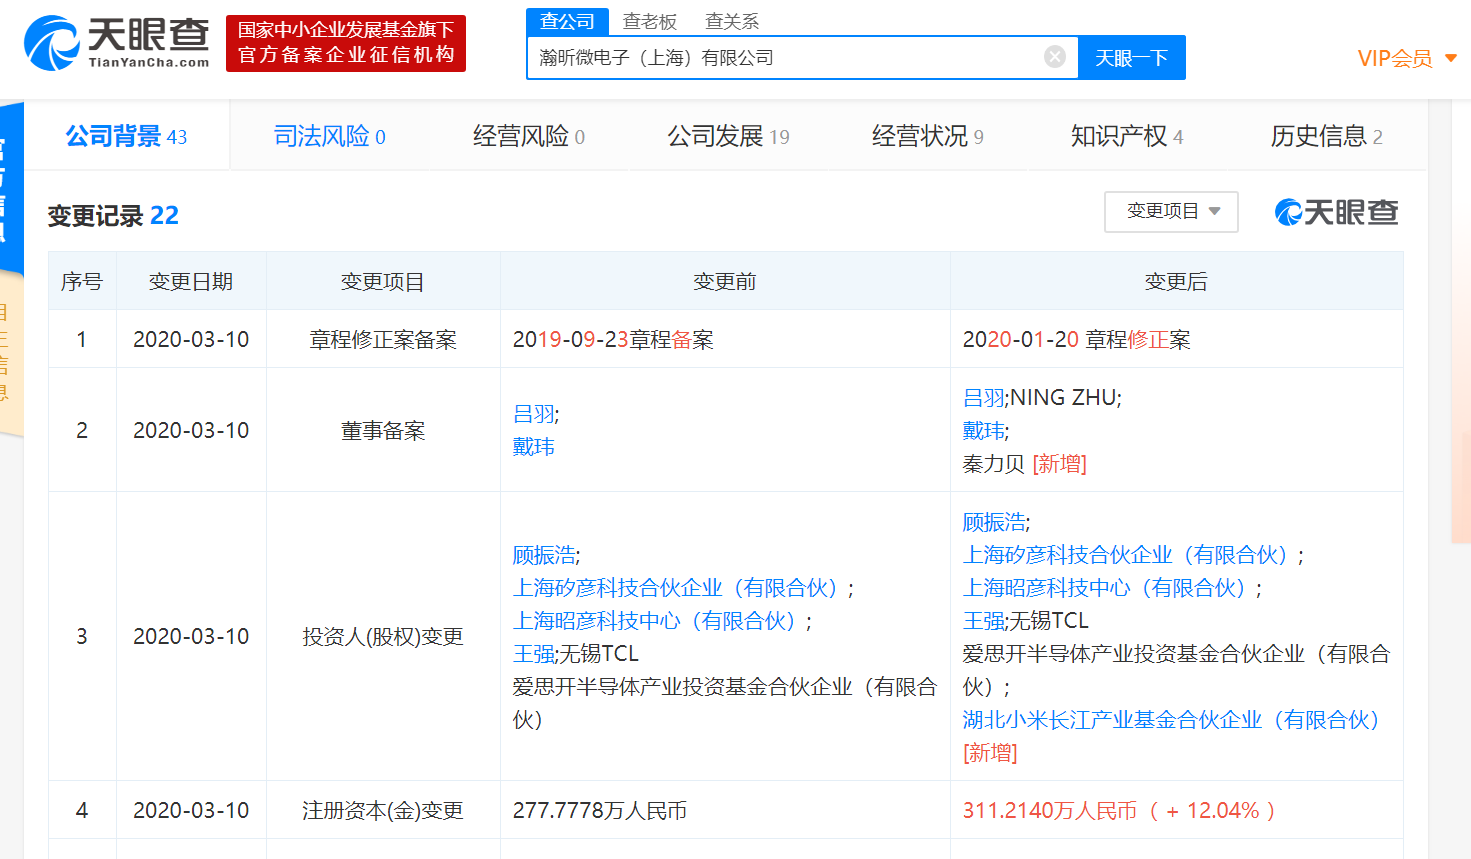Select the 277.7778万人民币 value
This screenshot has height=859, width=1471.
coord(600,811)
